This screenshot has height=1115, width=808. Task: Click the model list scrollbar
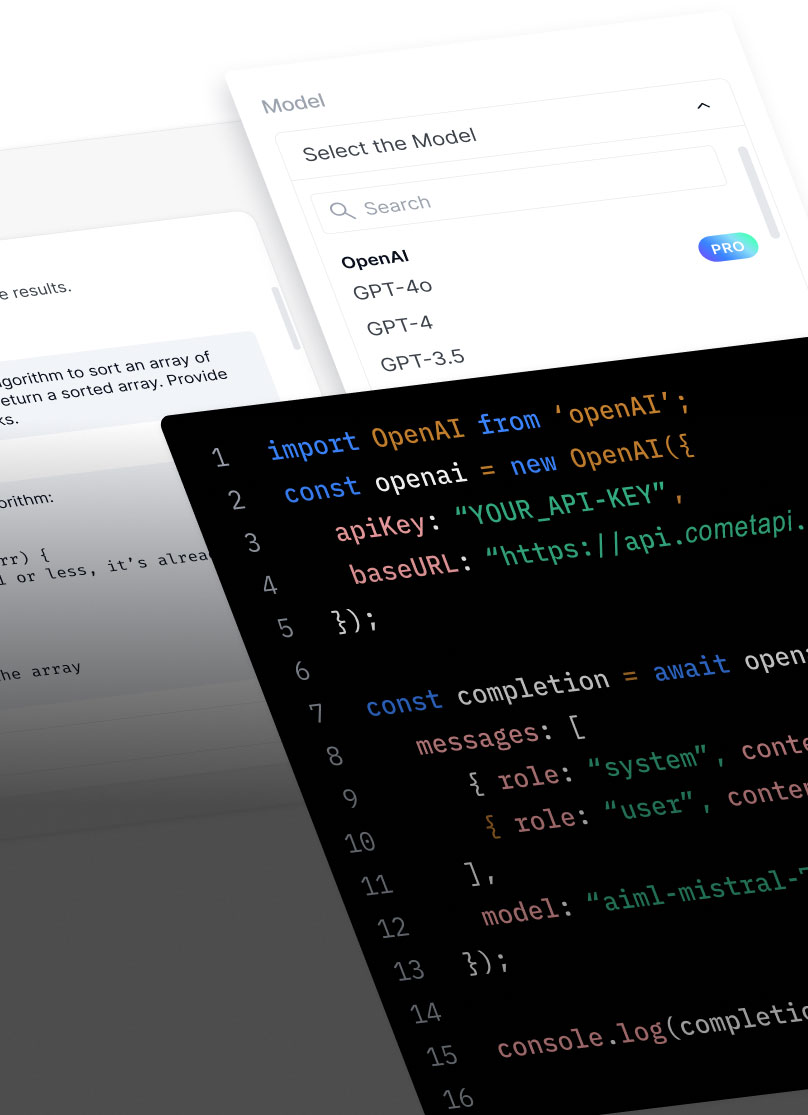[758, 192]
